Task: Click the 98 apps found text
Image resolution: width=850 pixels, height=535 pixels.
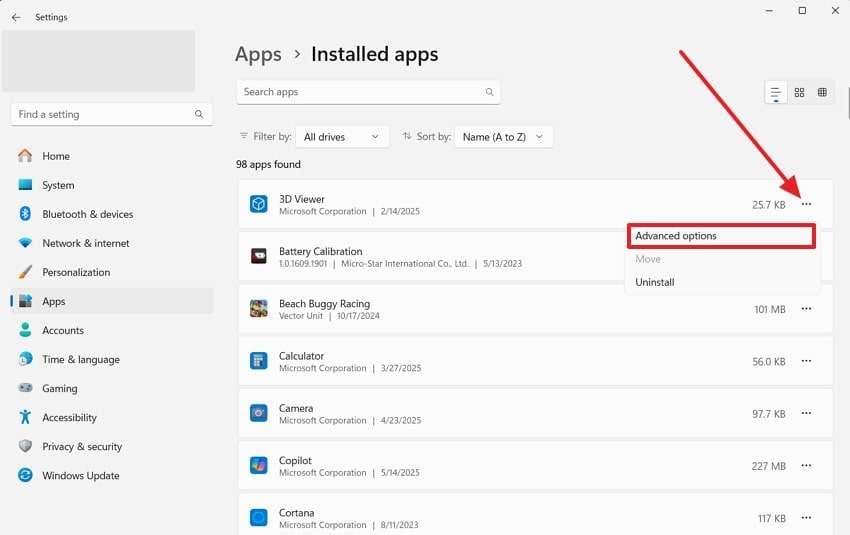Action: coord(268,164)
